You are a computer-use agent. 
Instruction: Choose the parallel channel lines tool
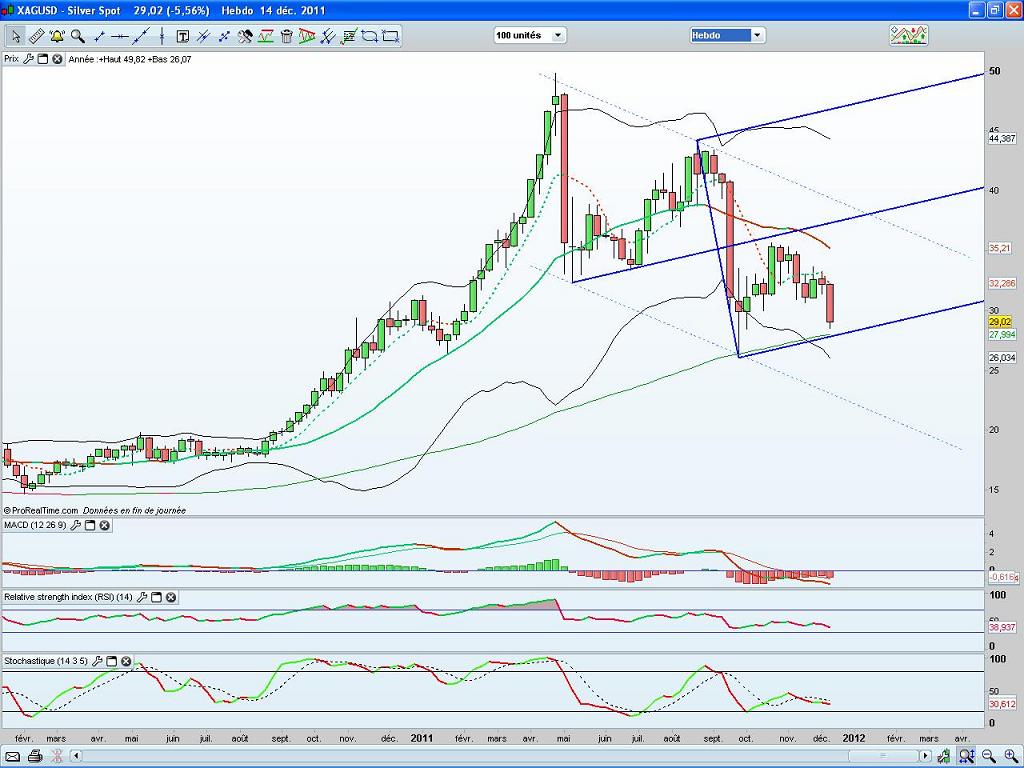tap(204, 36)
